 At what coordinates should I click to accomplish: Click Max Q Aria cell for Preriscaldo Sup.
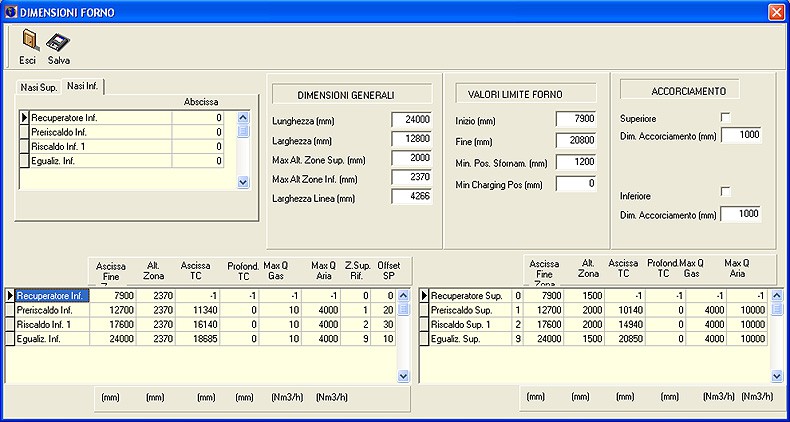coord(747,310)
